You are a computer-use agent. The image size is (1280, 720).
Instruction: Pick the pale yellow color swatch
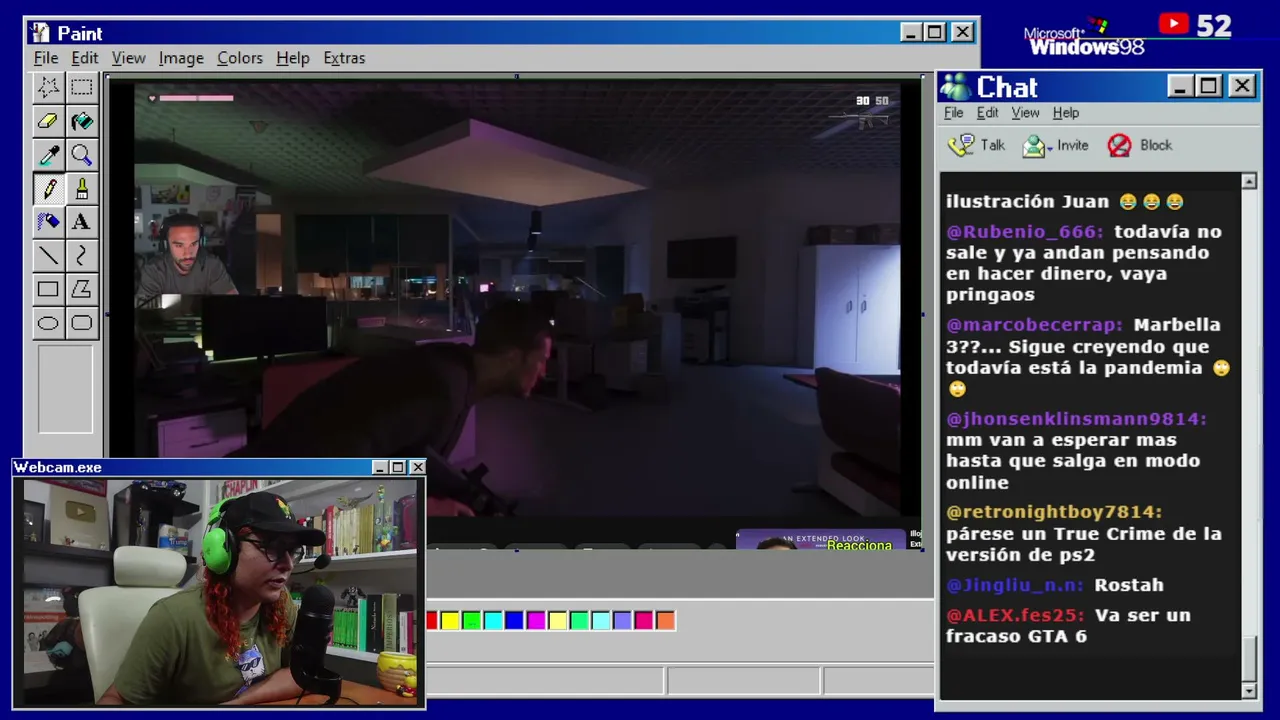pos(557,621)
